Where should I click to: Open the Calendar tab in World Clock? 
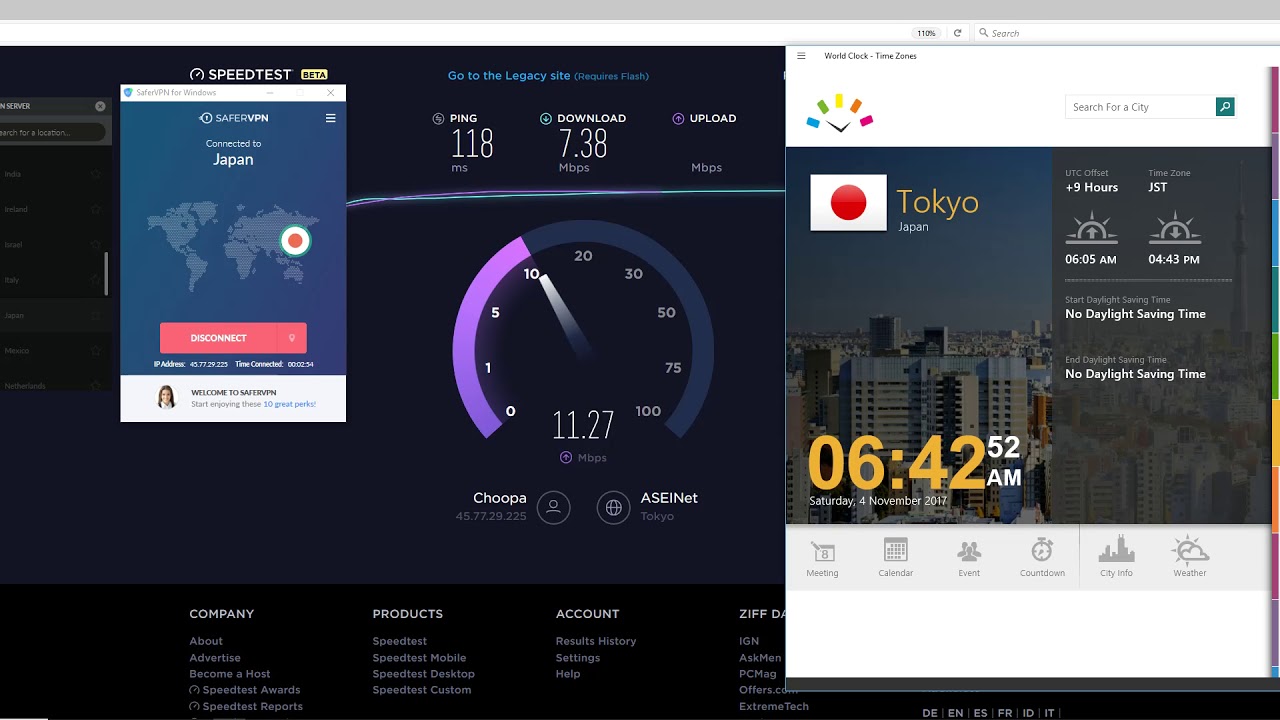(x=896, y=558)
